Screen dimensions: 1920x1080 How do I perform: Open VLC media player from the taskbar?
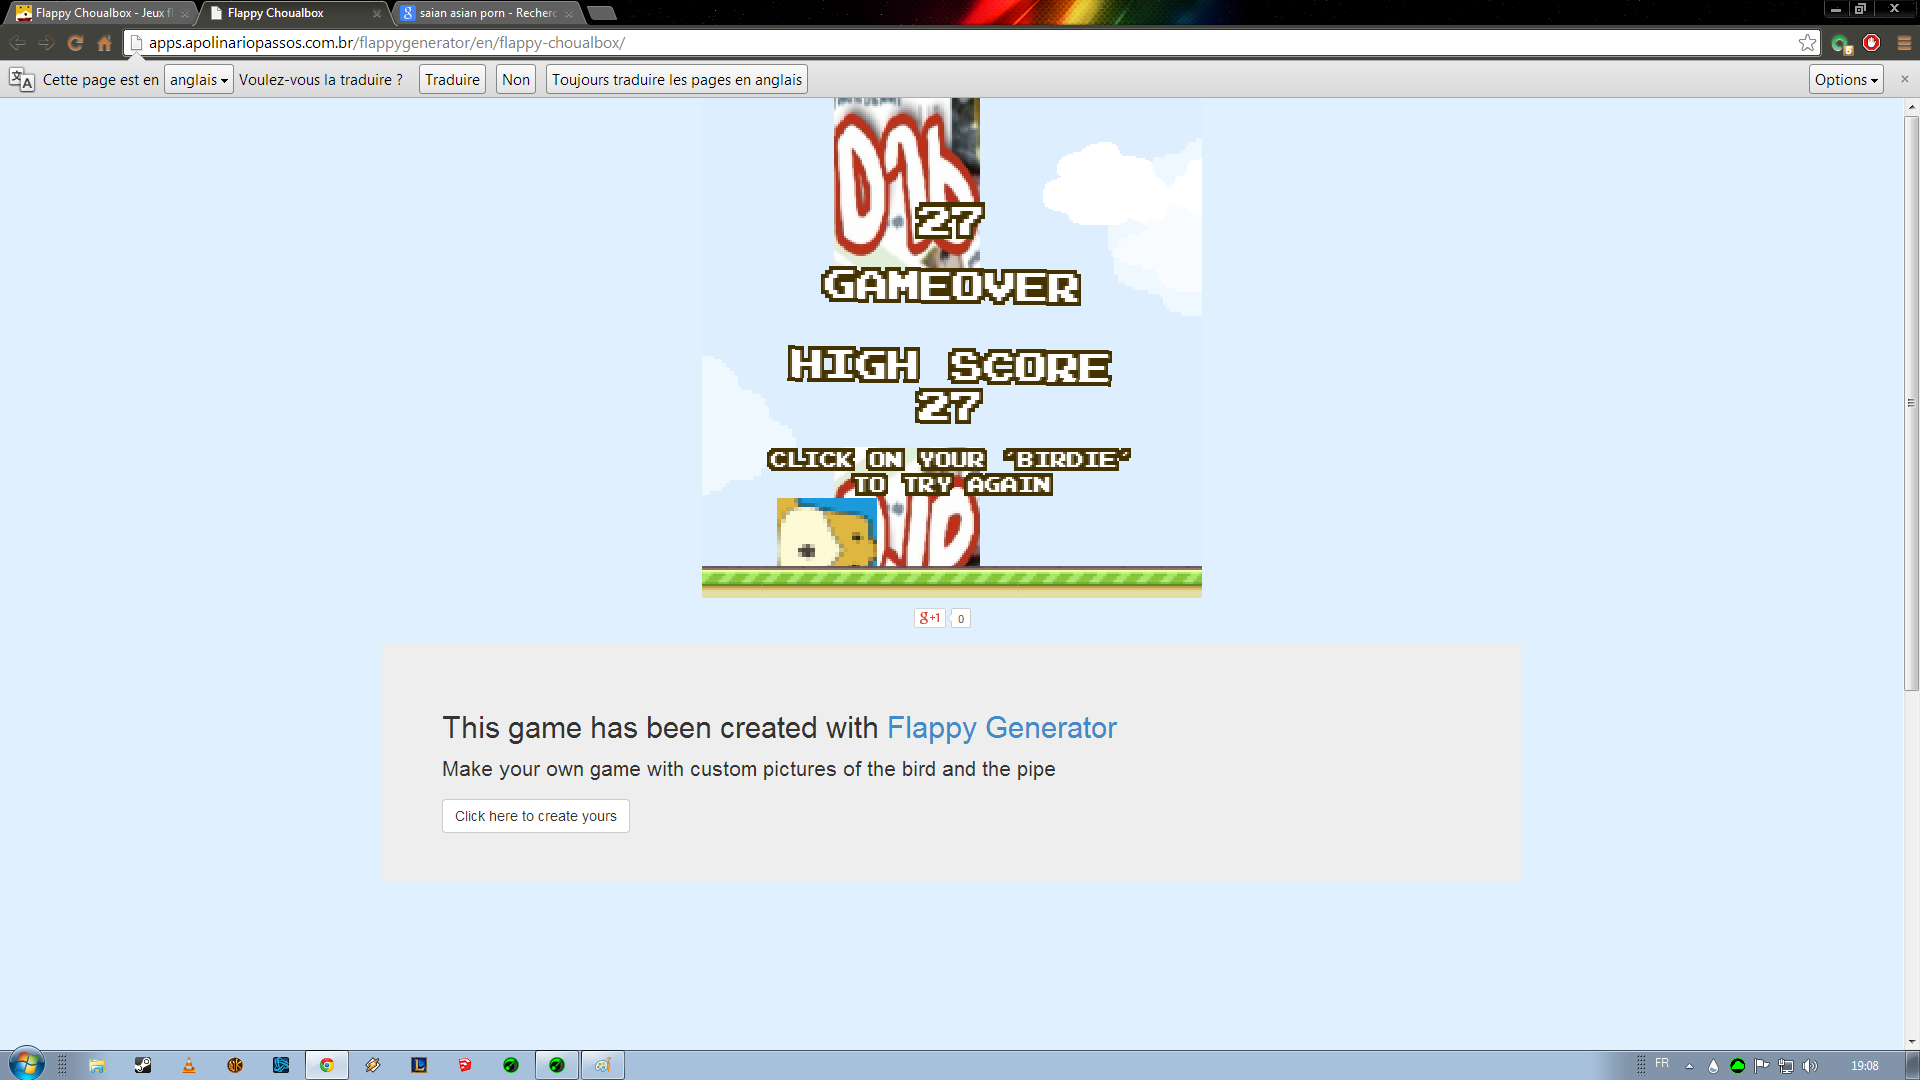click(189, 1065)
